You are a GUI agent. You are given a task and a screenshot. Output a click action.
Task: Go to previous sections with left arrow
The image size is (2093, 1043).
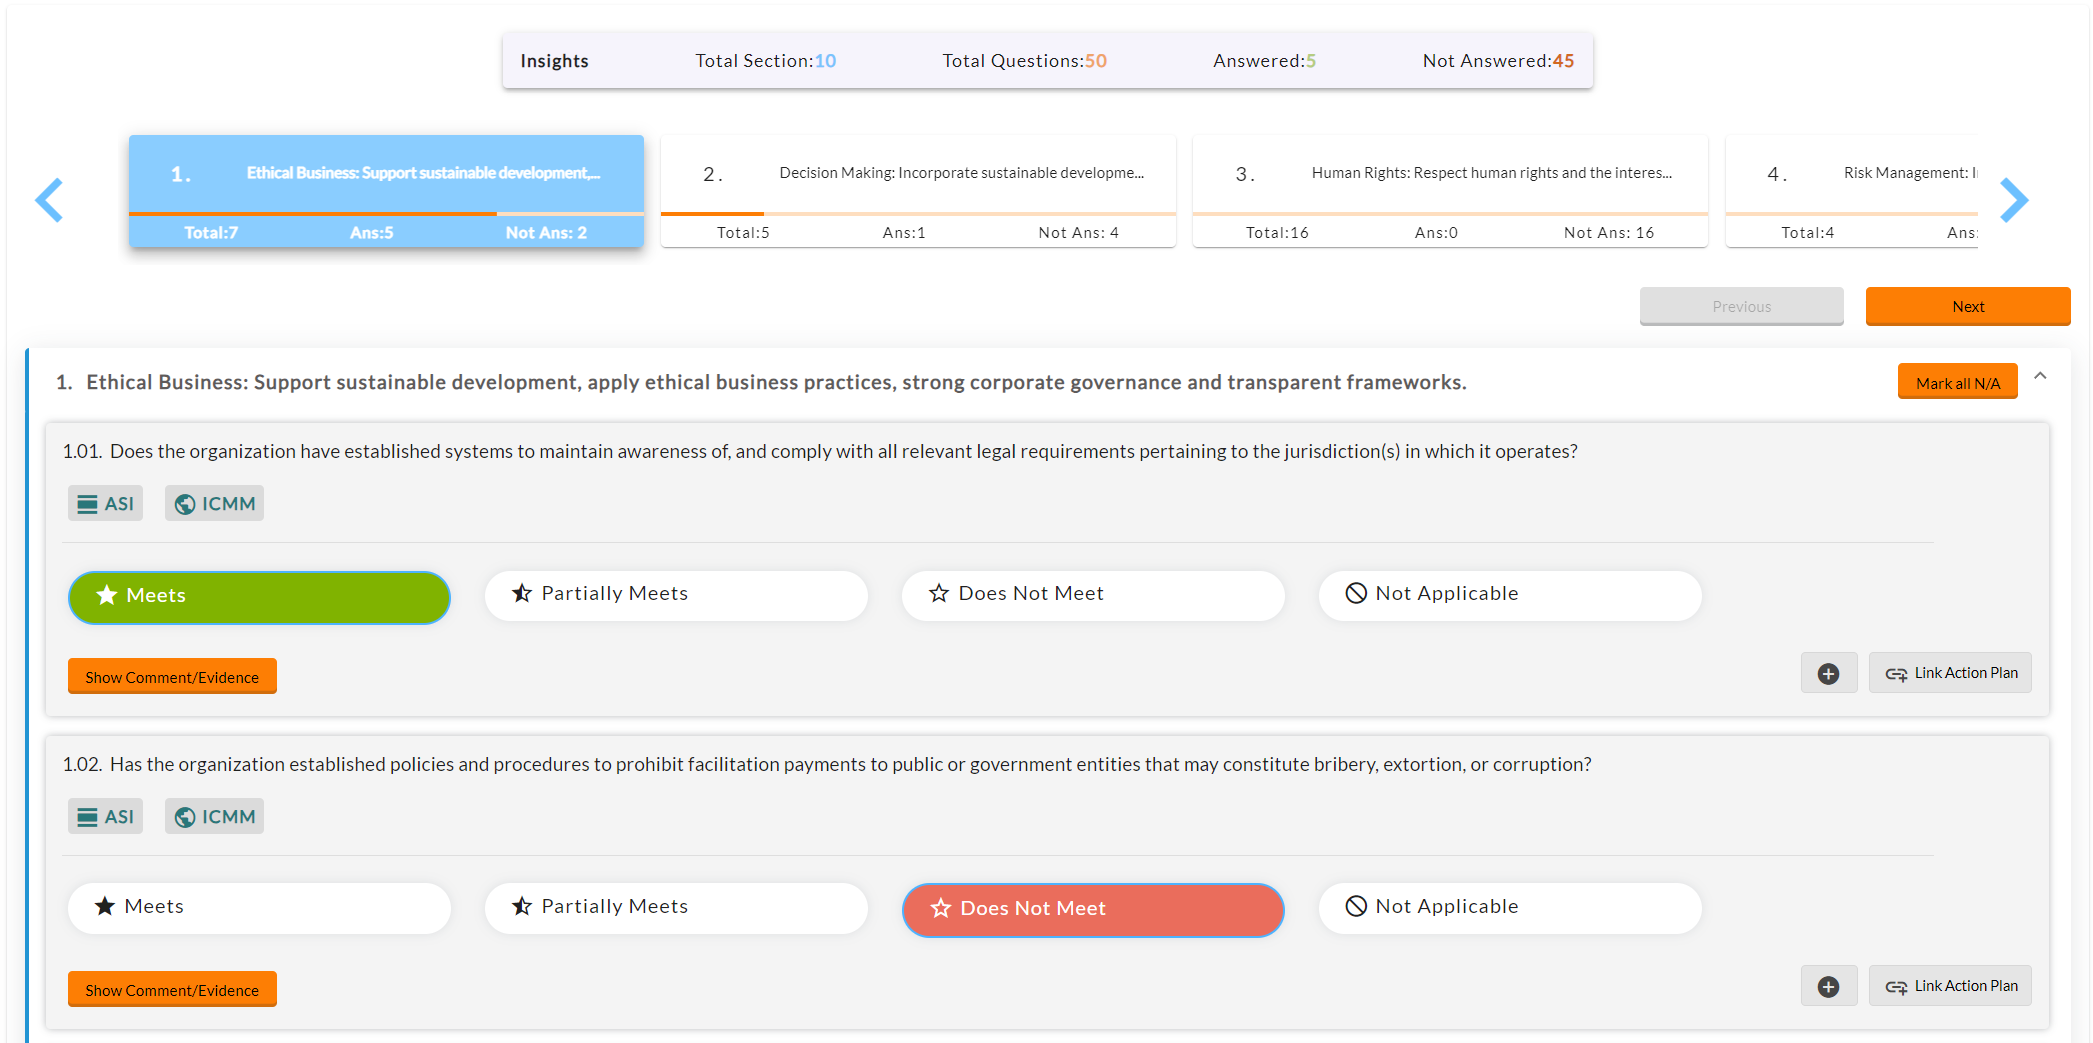pos(49,200)
